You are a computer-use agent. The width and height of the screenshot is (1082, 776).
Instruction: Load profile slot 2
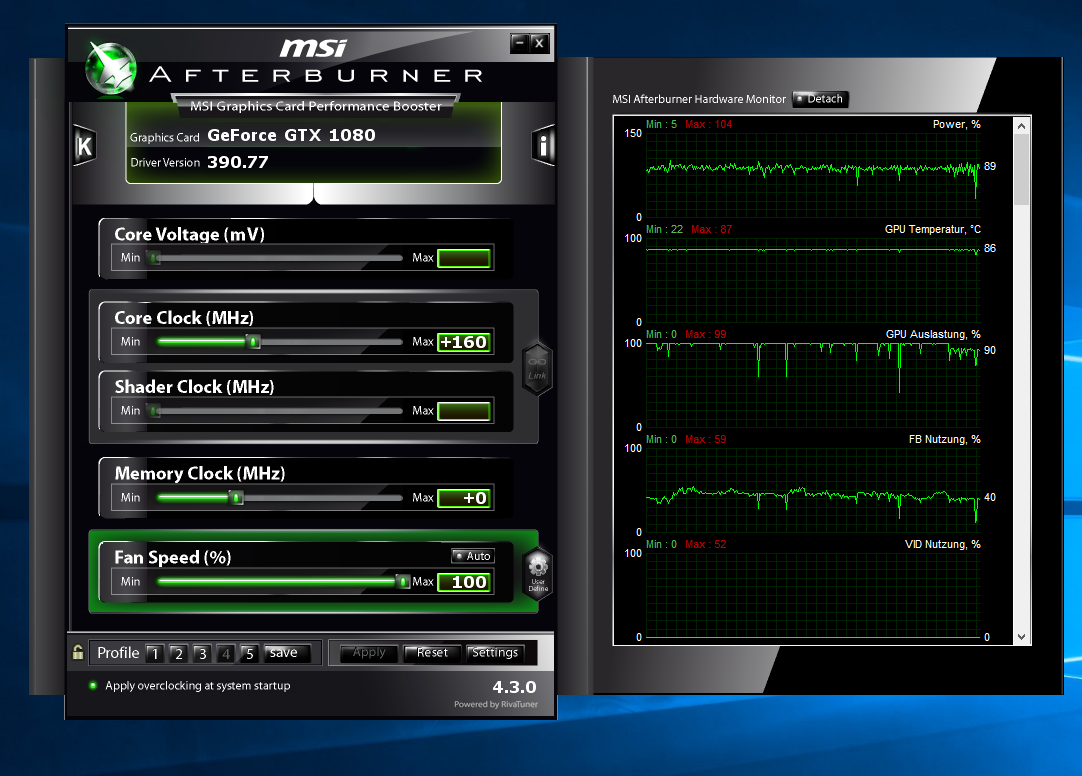(179, 653)
